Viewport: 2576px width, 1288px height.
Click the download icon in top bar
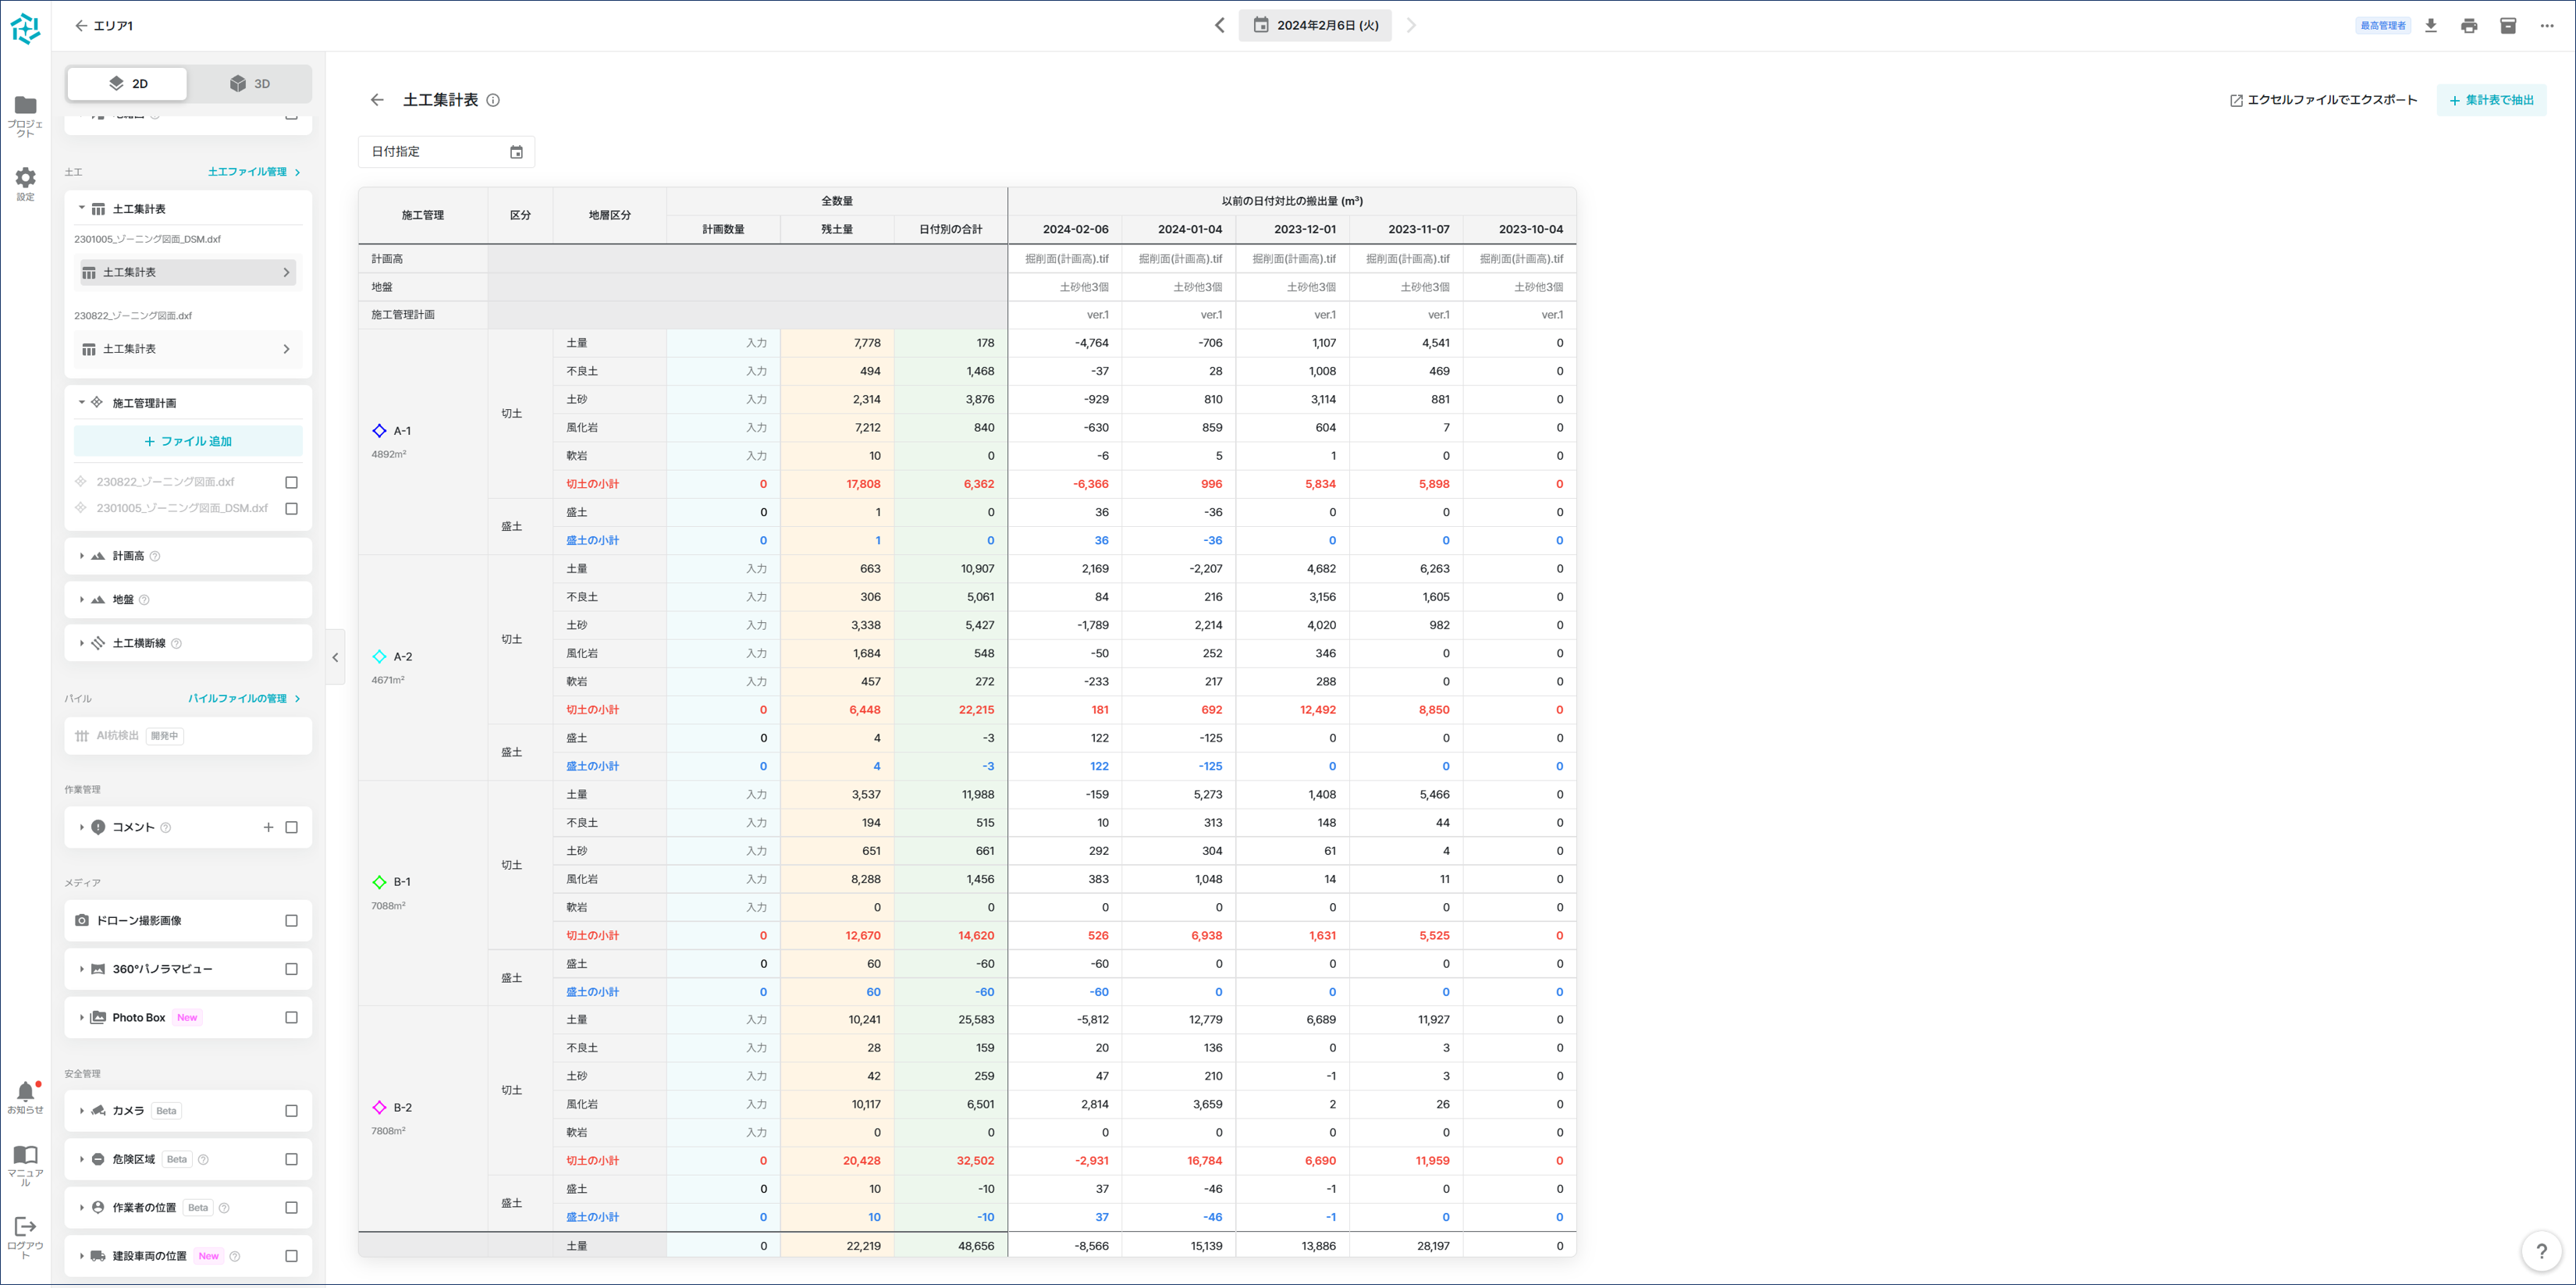[x=2430, y=26]
